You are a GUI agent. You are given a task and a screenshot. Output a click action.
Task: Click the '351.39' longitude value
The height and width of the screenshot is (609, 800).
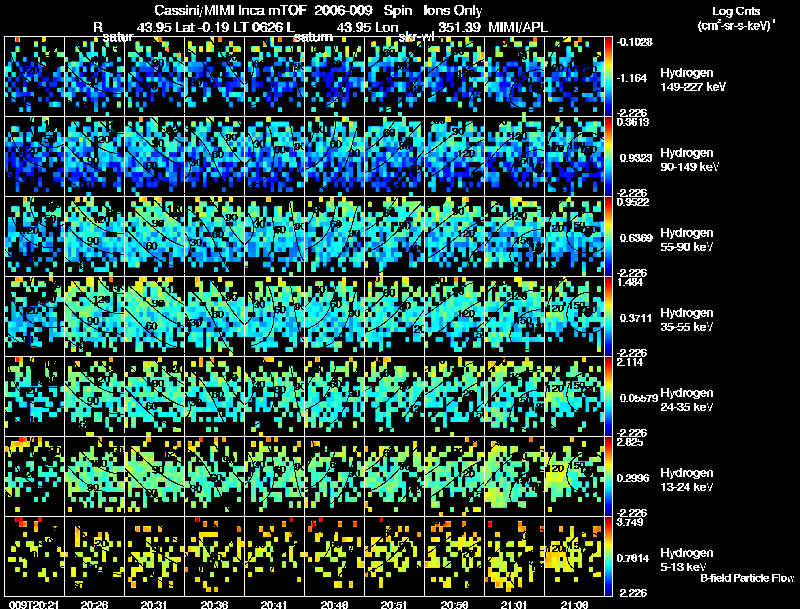459,27
